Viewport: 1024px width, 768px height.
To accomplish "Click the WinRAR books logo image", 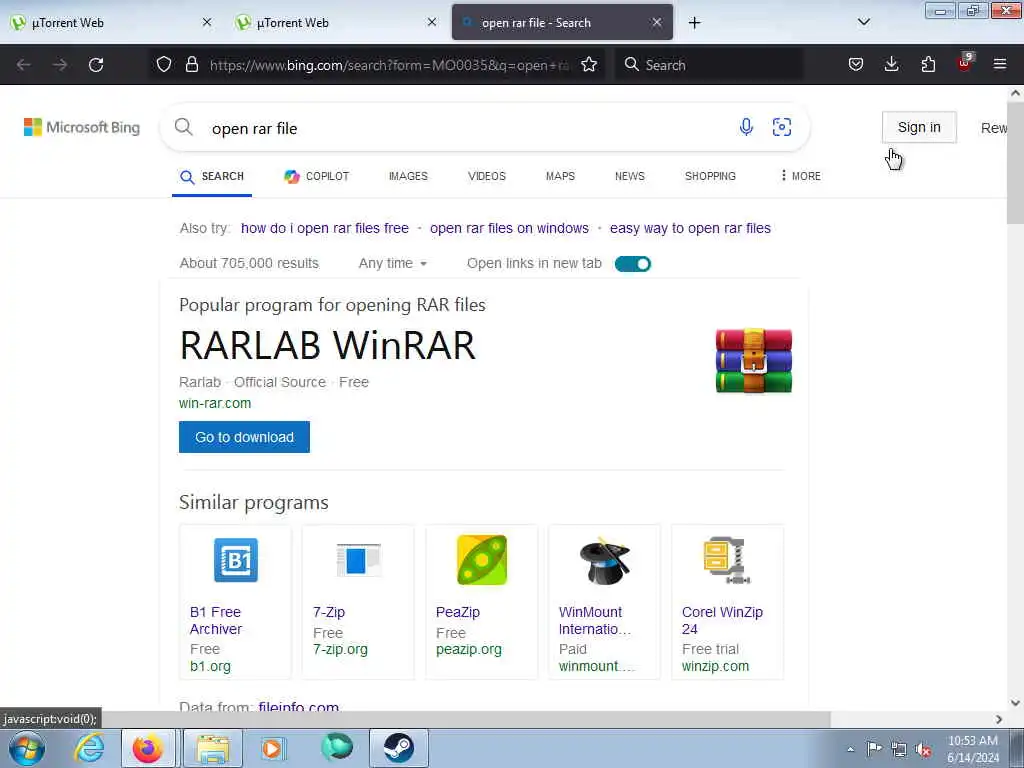I will (x=754, y=360).
